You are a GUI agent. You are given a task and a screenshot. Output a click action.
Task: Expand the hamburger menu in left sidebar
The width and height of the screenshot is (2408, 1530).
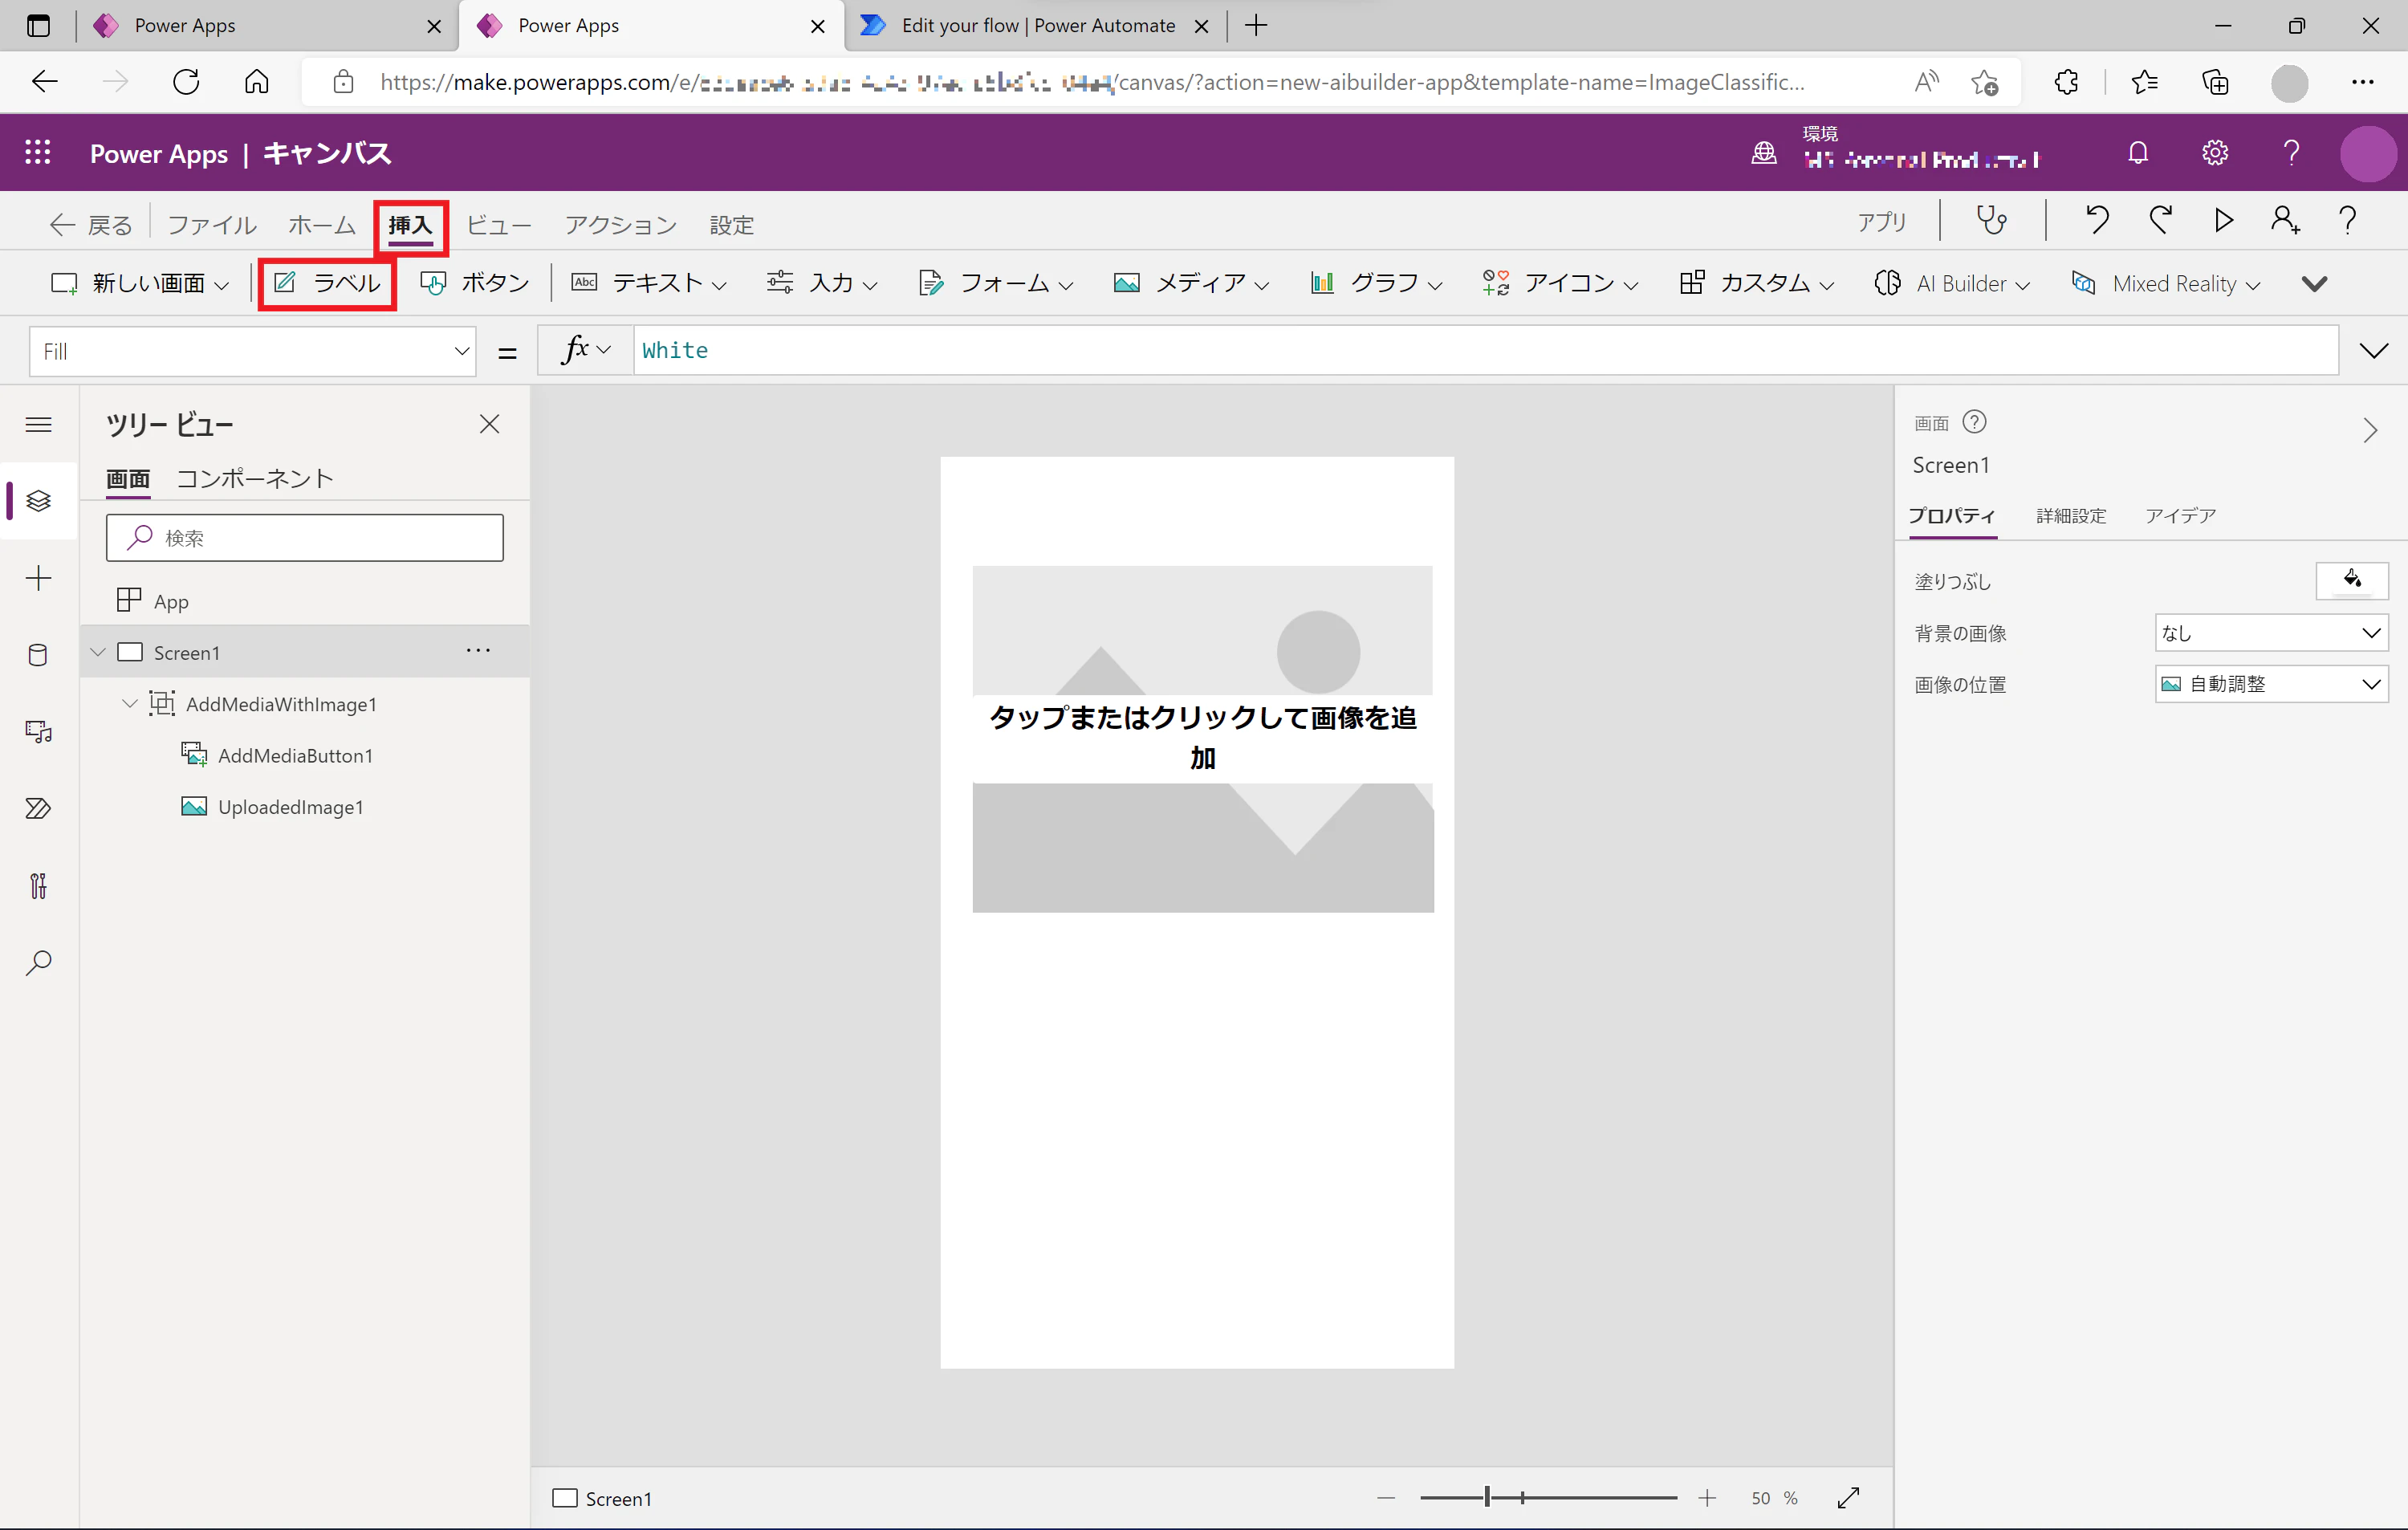click(38, 425)
